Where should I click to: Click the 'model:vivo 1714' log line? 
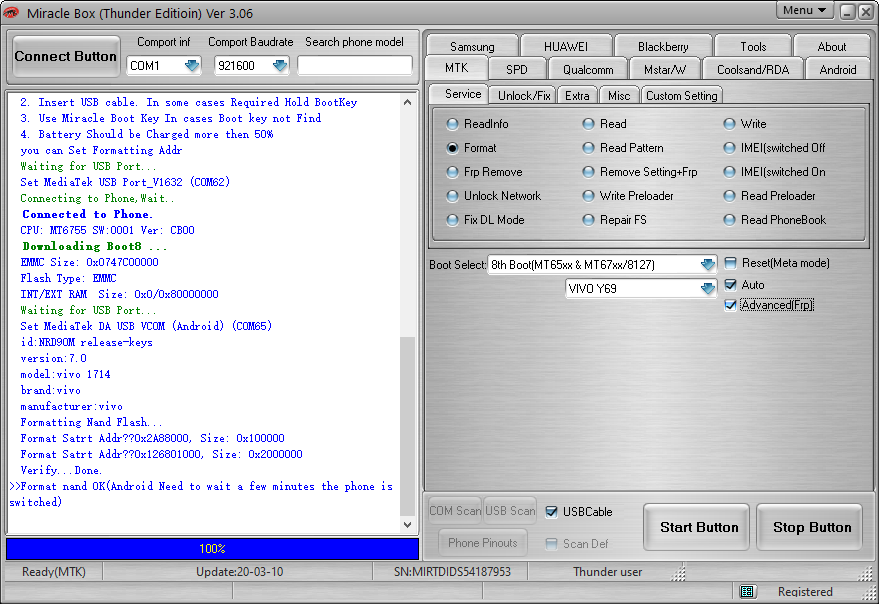click(x=65, y=374)
